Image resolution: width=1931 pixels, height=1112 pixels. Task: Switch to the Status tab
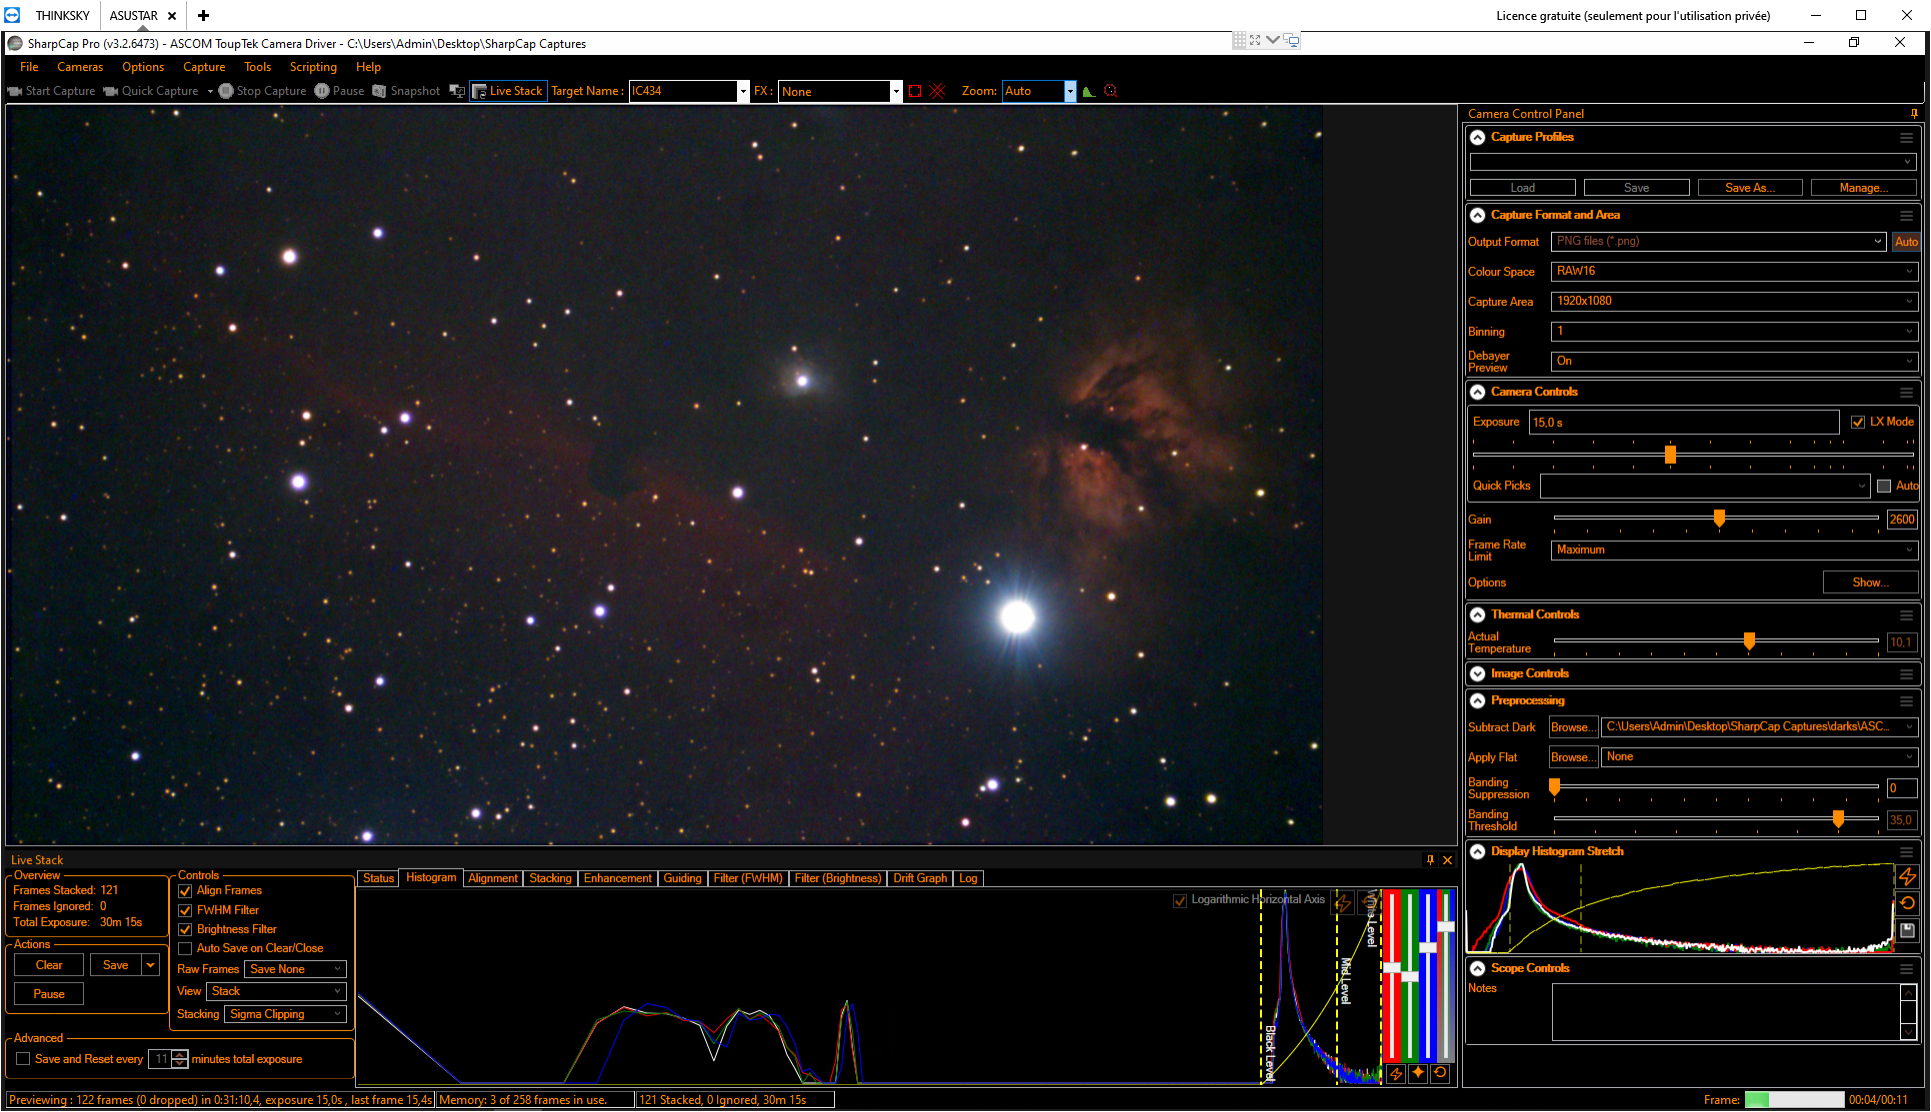378,878
